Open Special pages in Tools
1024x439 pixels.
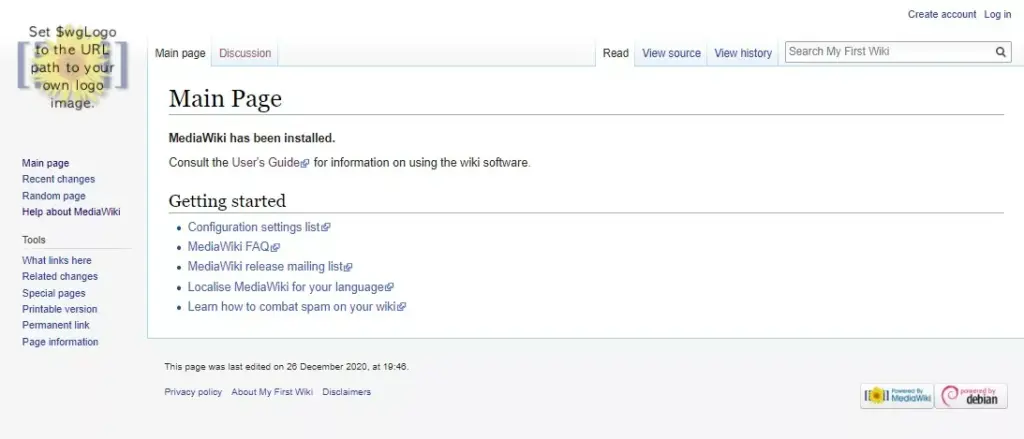tap(54, 293)
